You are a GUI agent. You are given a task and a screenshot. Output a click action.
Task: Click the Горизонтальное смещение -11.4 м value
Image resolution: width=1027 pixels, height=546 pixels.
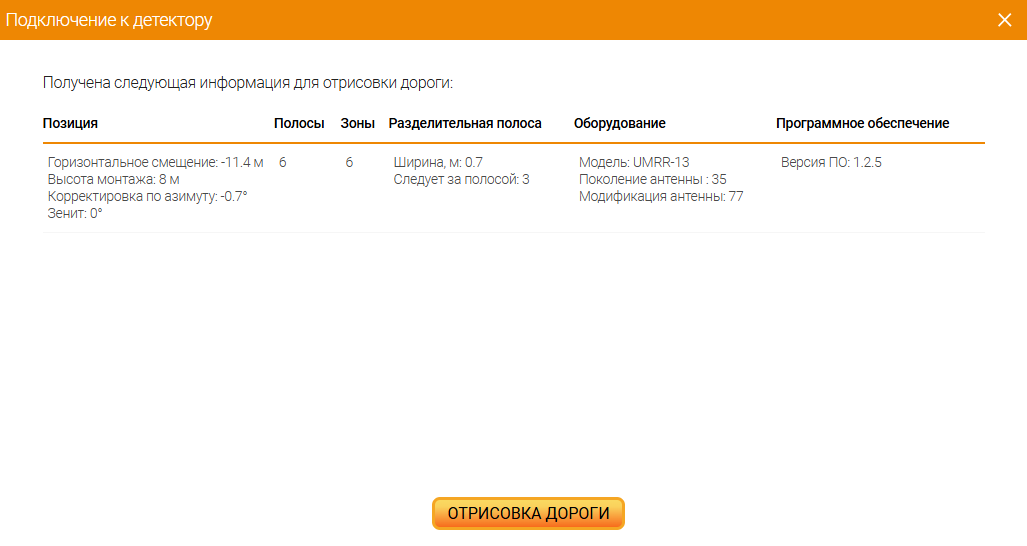155,162
